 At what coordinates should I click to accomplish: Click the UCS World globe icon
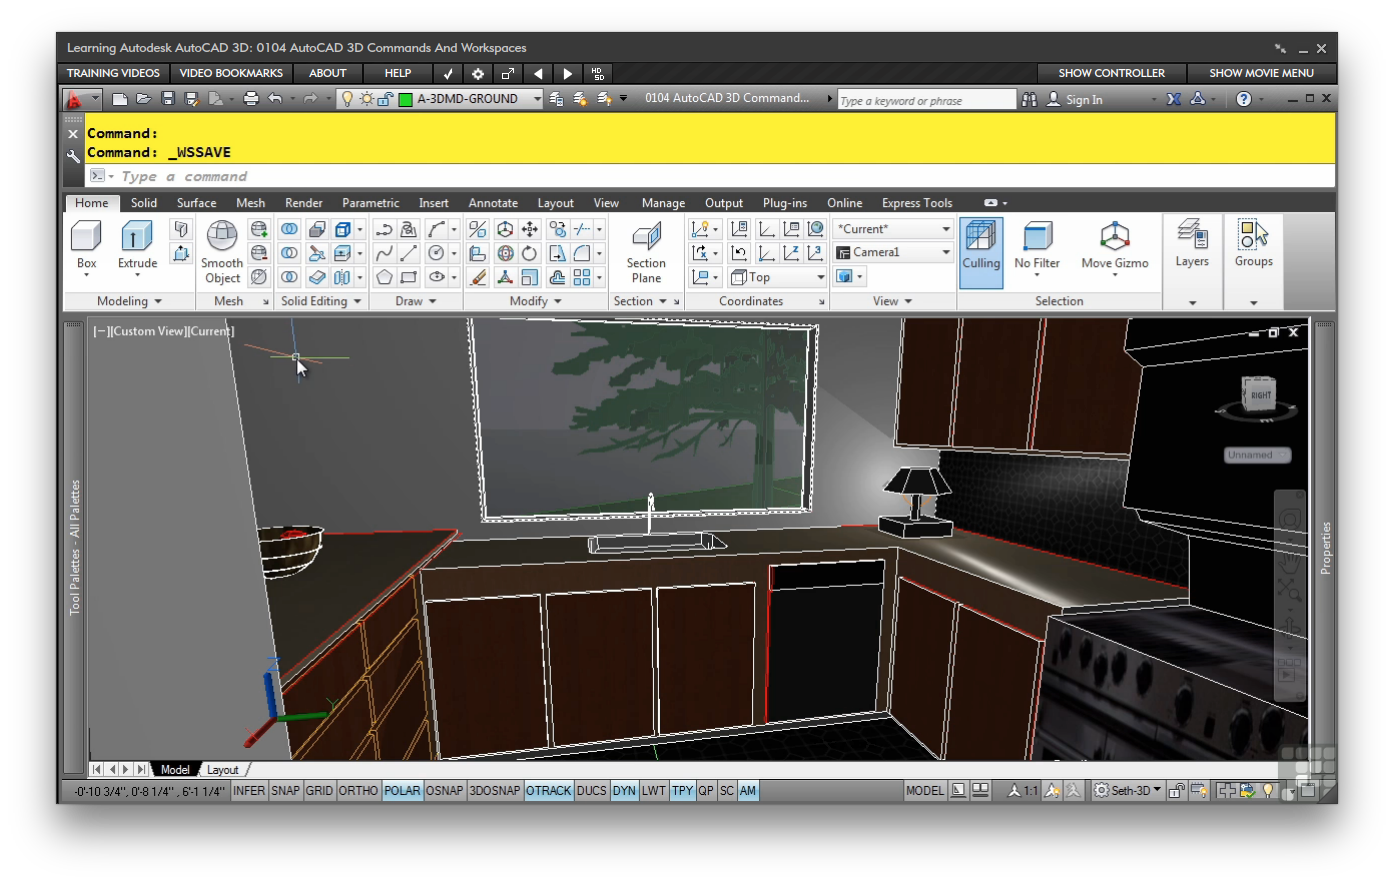(816, 229)
